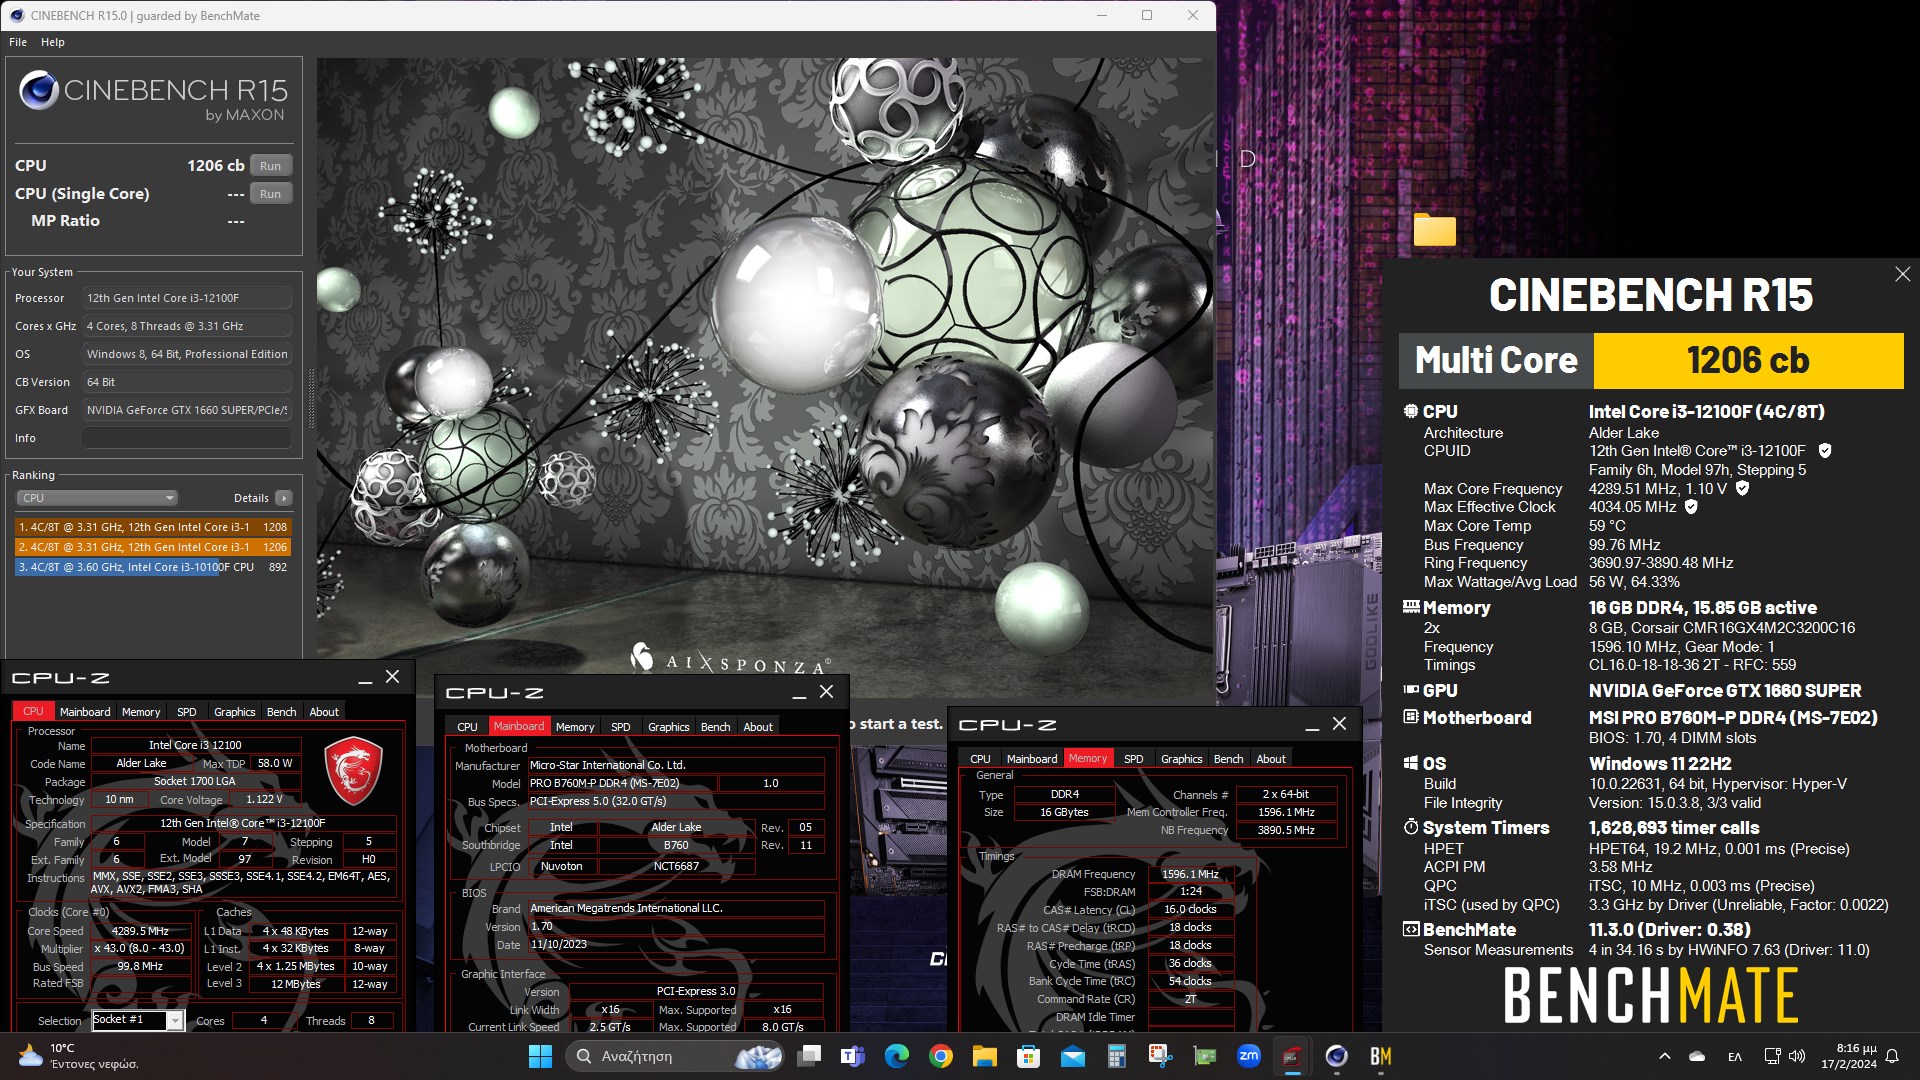Open Memory tab in middle CPU-Z window
1920x1080 pixels.
pyautogui.click(x=575, y=727)
